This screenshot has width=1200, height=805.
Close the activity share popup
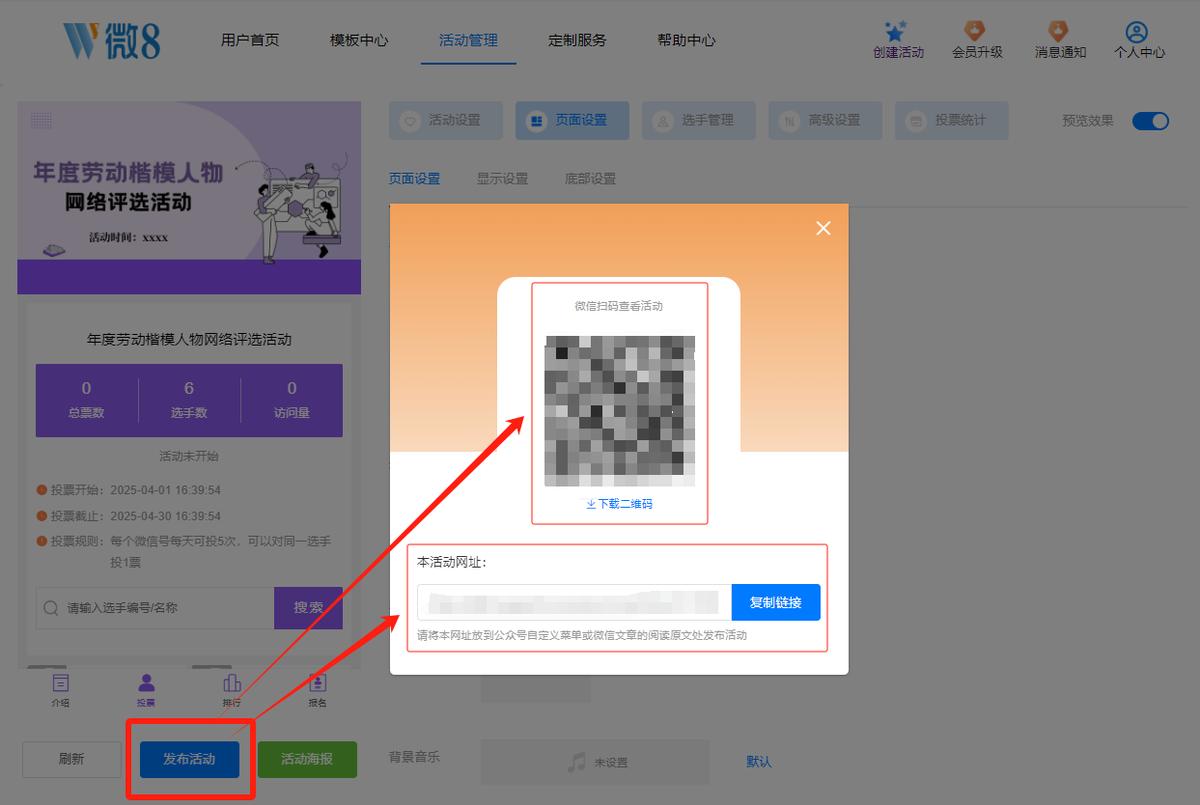(x=823, y=228)
